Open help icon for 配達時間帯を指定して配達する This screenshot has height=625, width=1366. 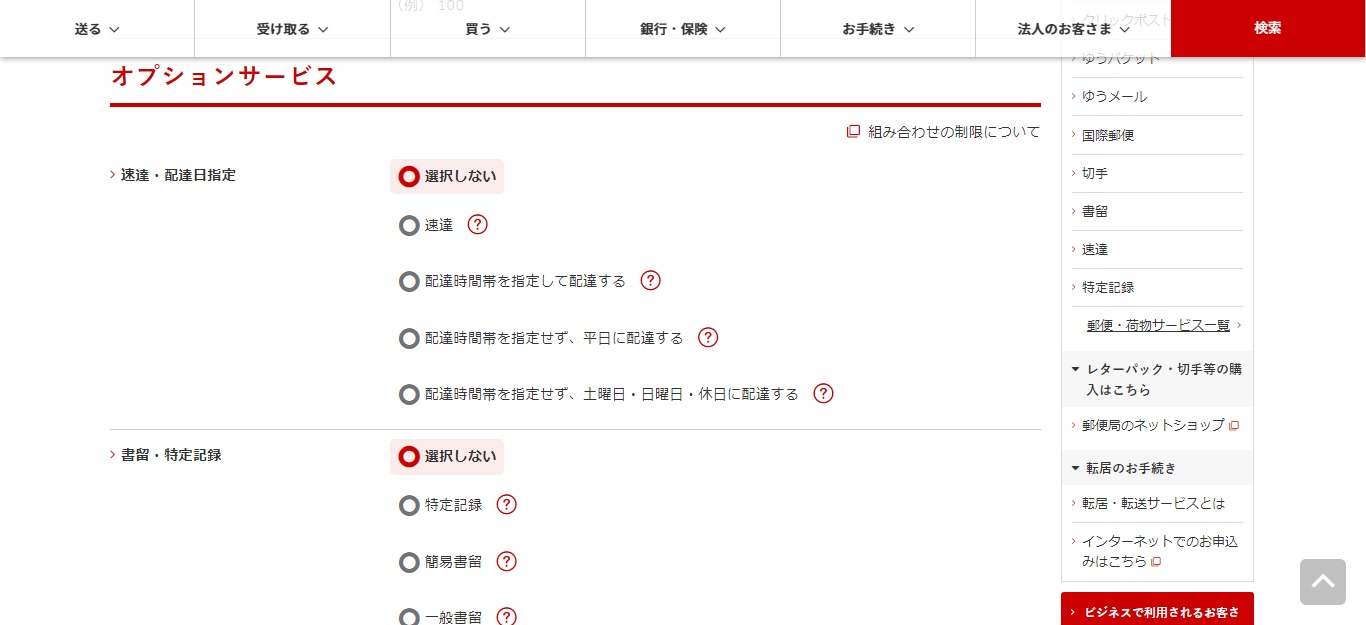coord(651,281)
